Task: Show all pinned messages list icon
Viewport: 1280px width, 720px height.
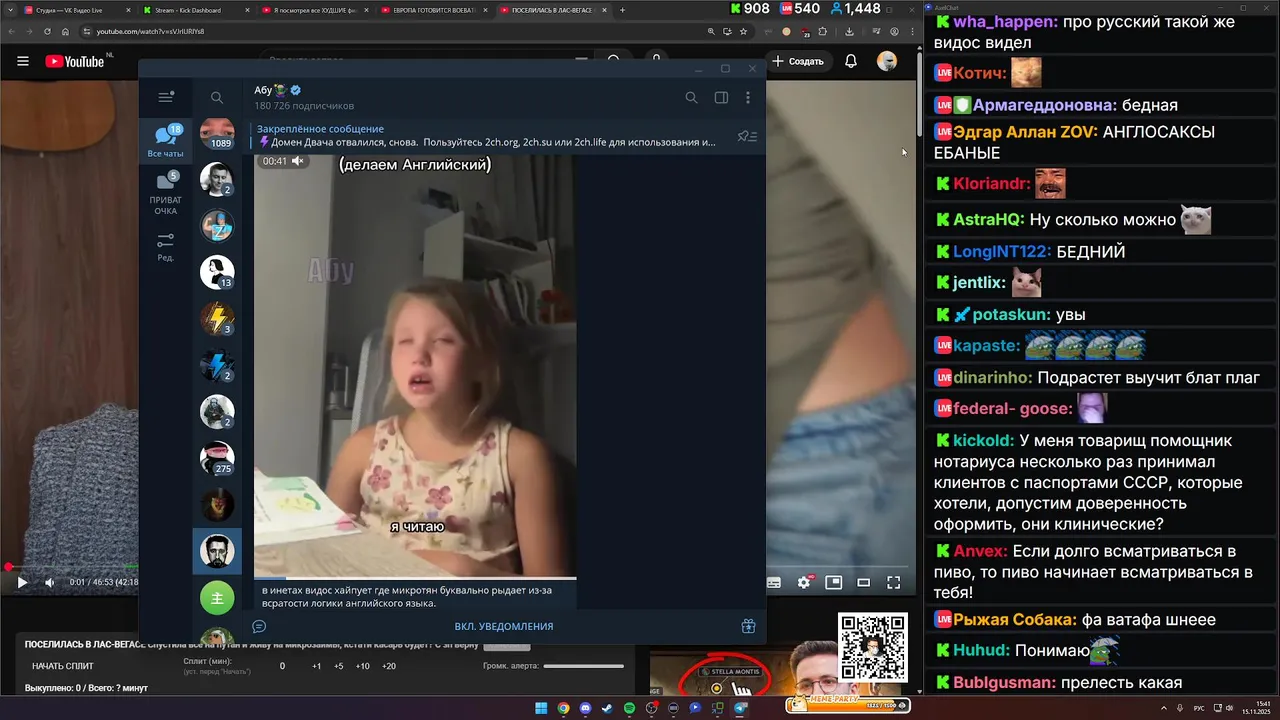Action: (x=747, y=136)
